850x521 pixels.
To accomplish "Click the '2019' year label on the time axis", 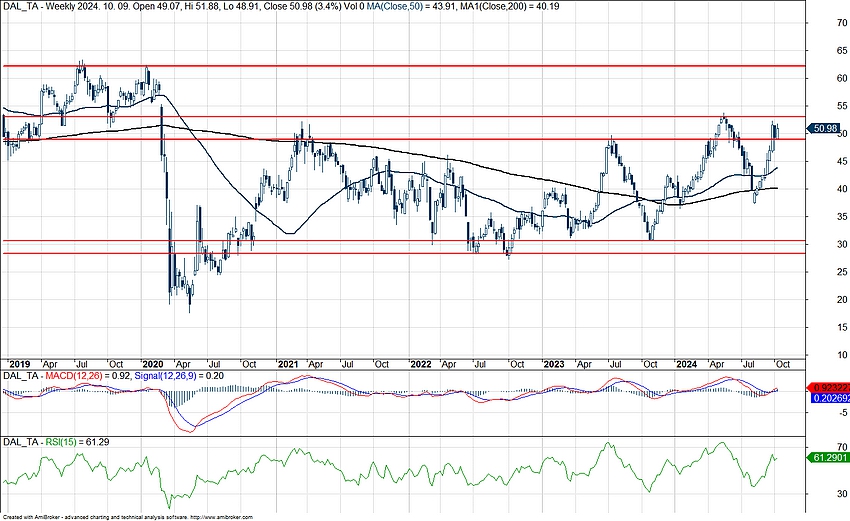I will point(20,364).
